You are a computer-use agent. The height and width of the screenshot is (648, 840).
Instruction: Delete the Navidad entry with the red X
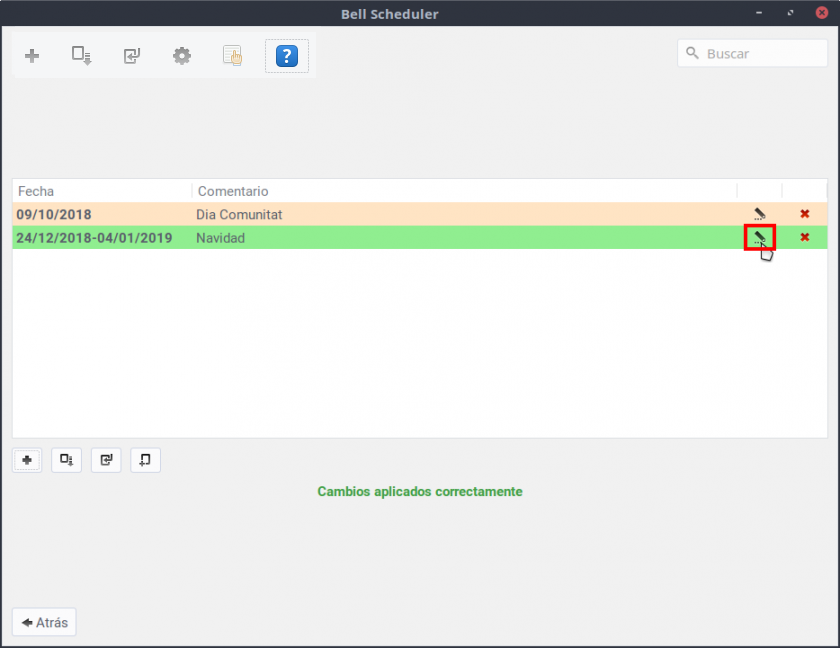click(x=804, y=238)
